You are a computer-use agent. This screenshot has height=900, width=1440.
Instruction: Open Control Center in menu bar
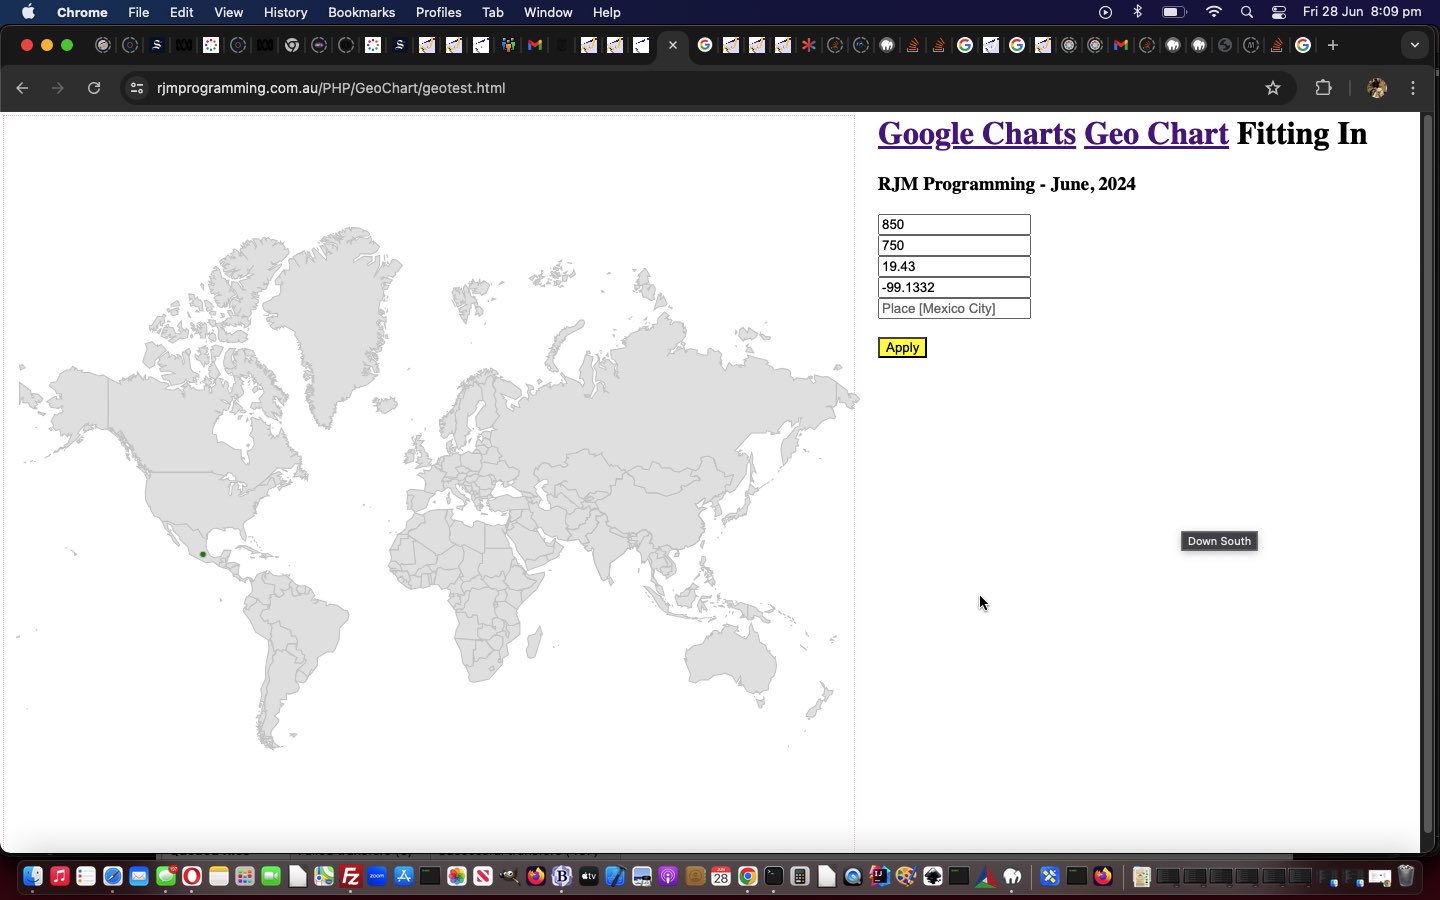coord(1279,12)
